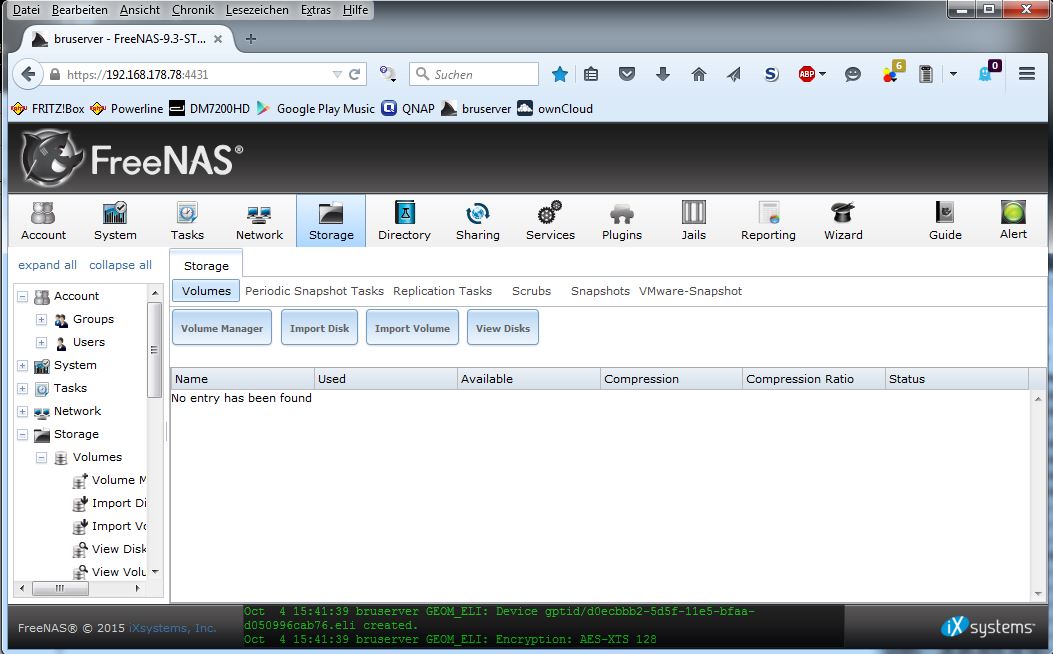Open the Jails toolbar icon
Viewport: 1053px width, 654px height.
694,221
